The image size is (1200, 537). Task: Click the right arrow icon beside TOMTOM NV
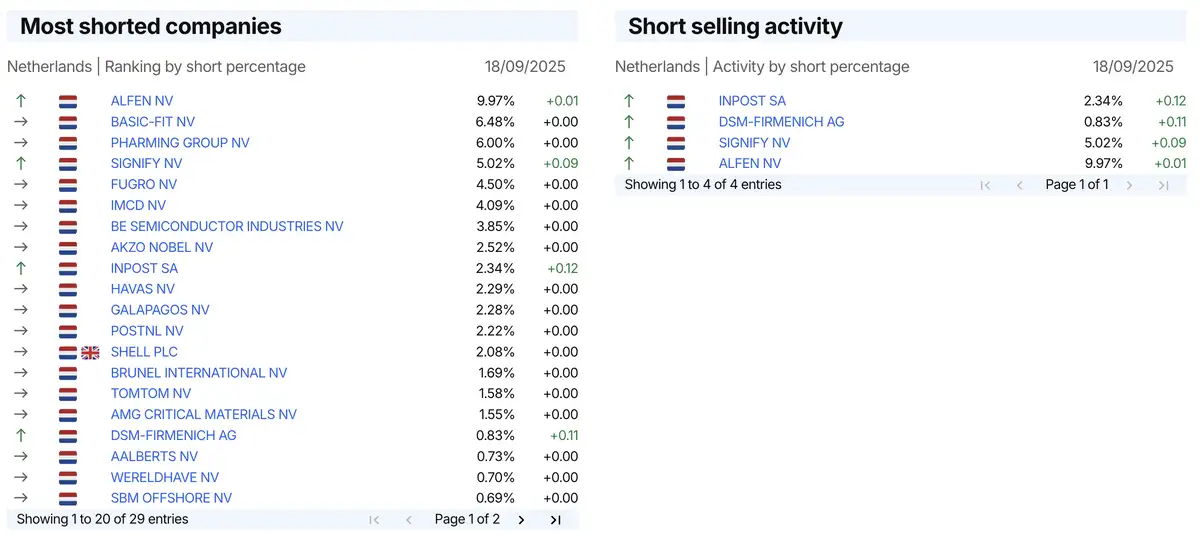[x=21, y=395]
